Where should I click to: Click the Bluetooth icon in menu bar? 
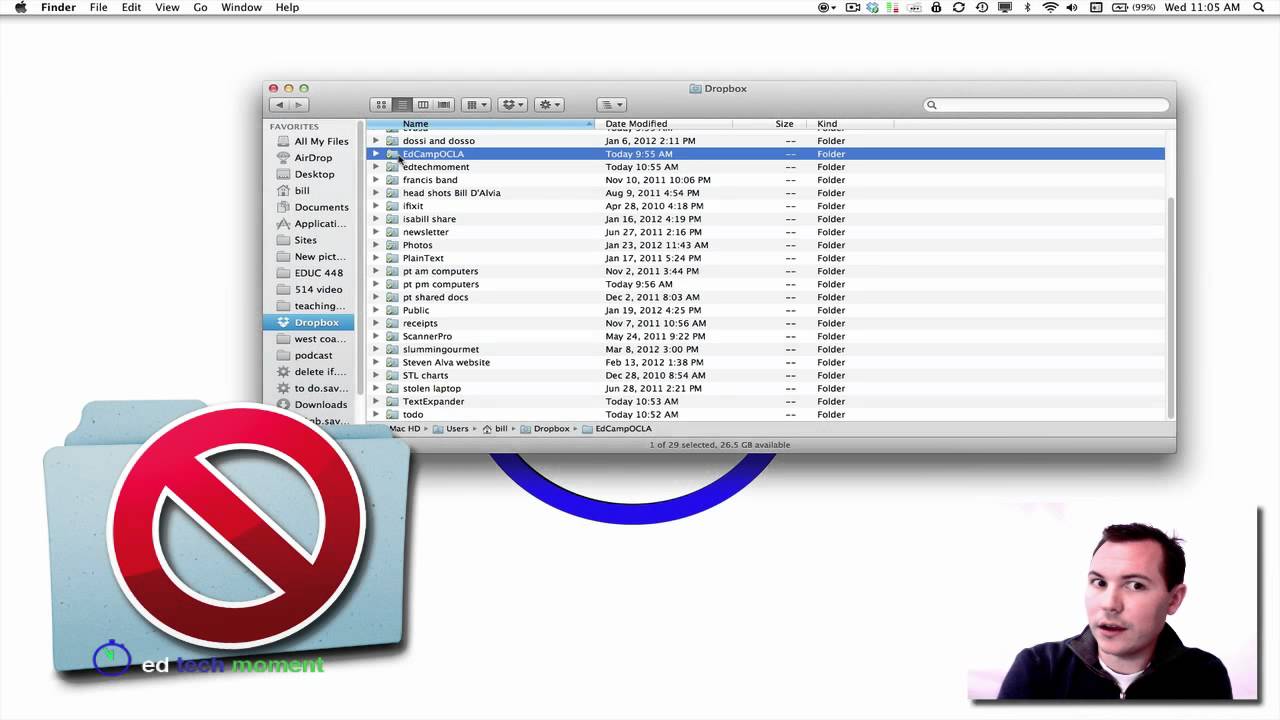[x=1028, y=8]
